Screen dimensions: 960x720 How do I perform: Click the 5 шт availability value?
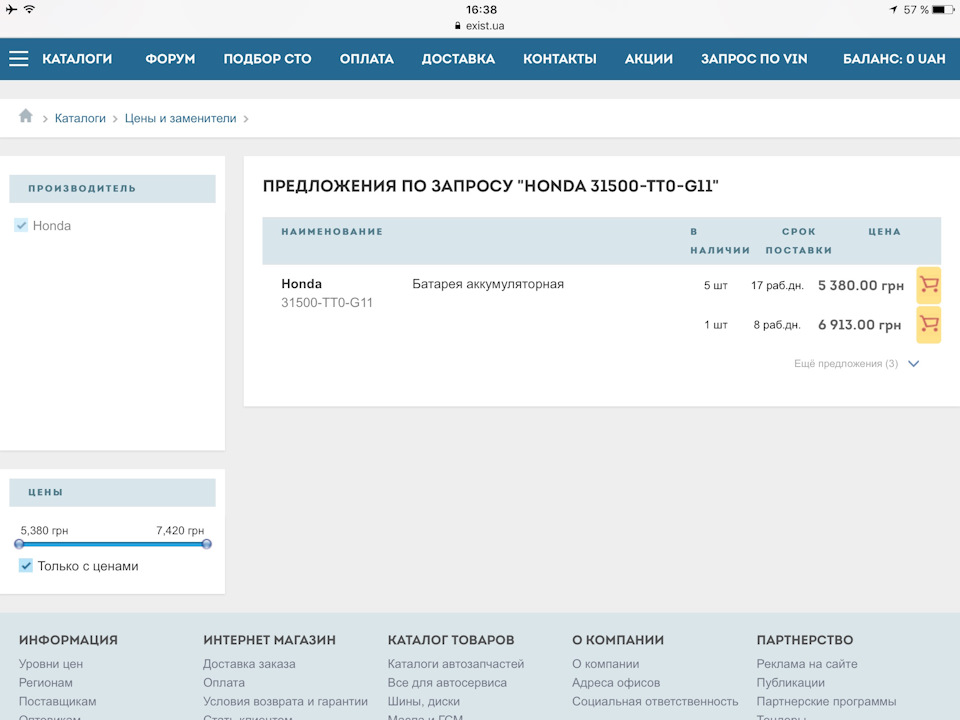(x=716, y=285)
